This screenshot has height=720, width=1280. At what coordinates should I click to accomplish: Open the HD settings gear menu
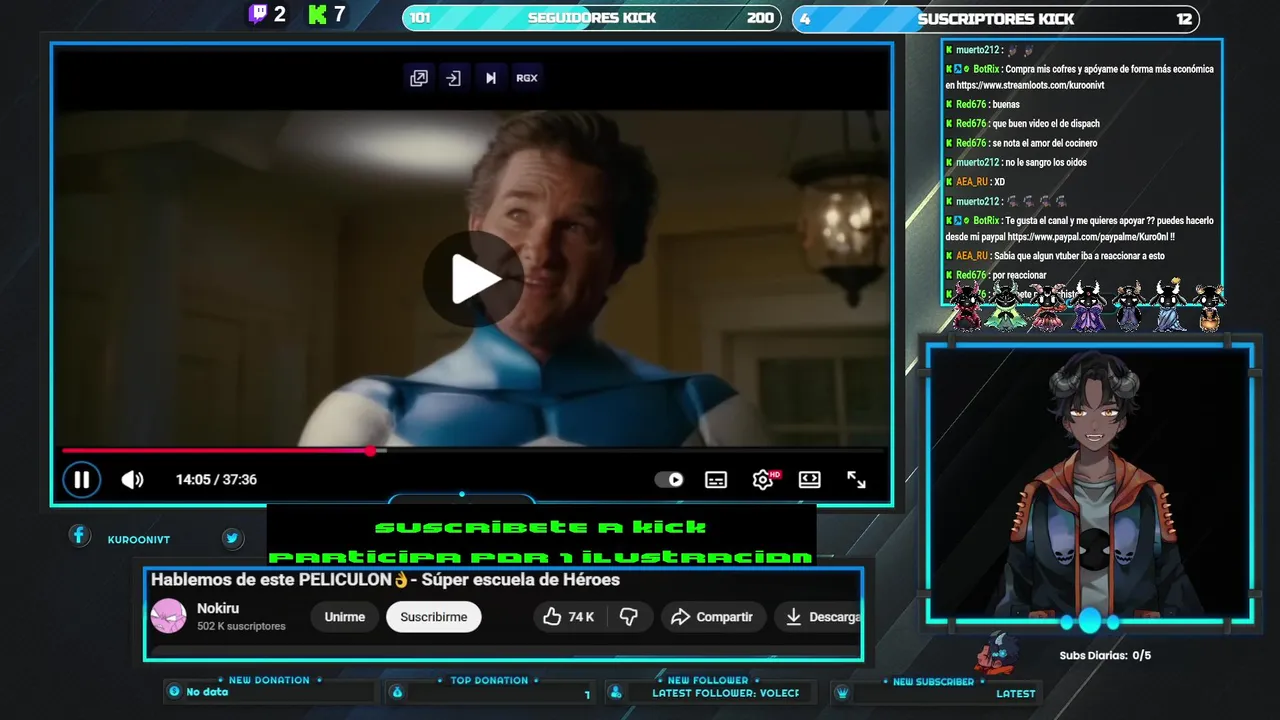point(764,480)
